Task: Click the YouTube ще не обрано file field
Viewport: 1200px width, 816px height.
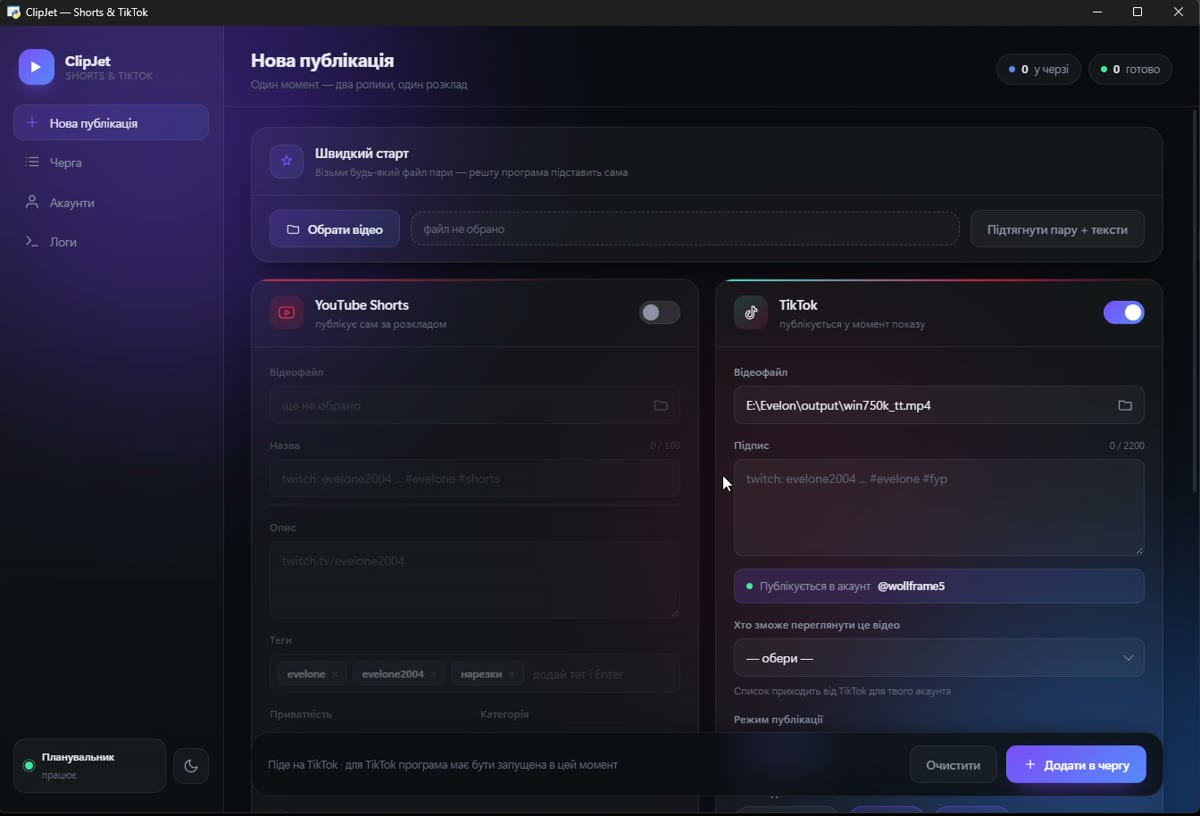Action: tap(474, 406)
